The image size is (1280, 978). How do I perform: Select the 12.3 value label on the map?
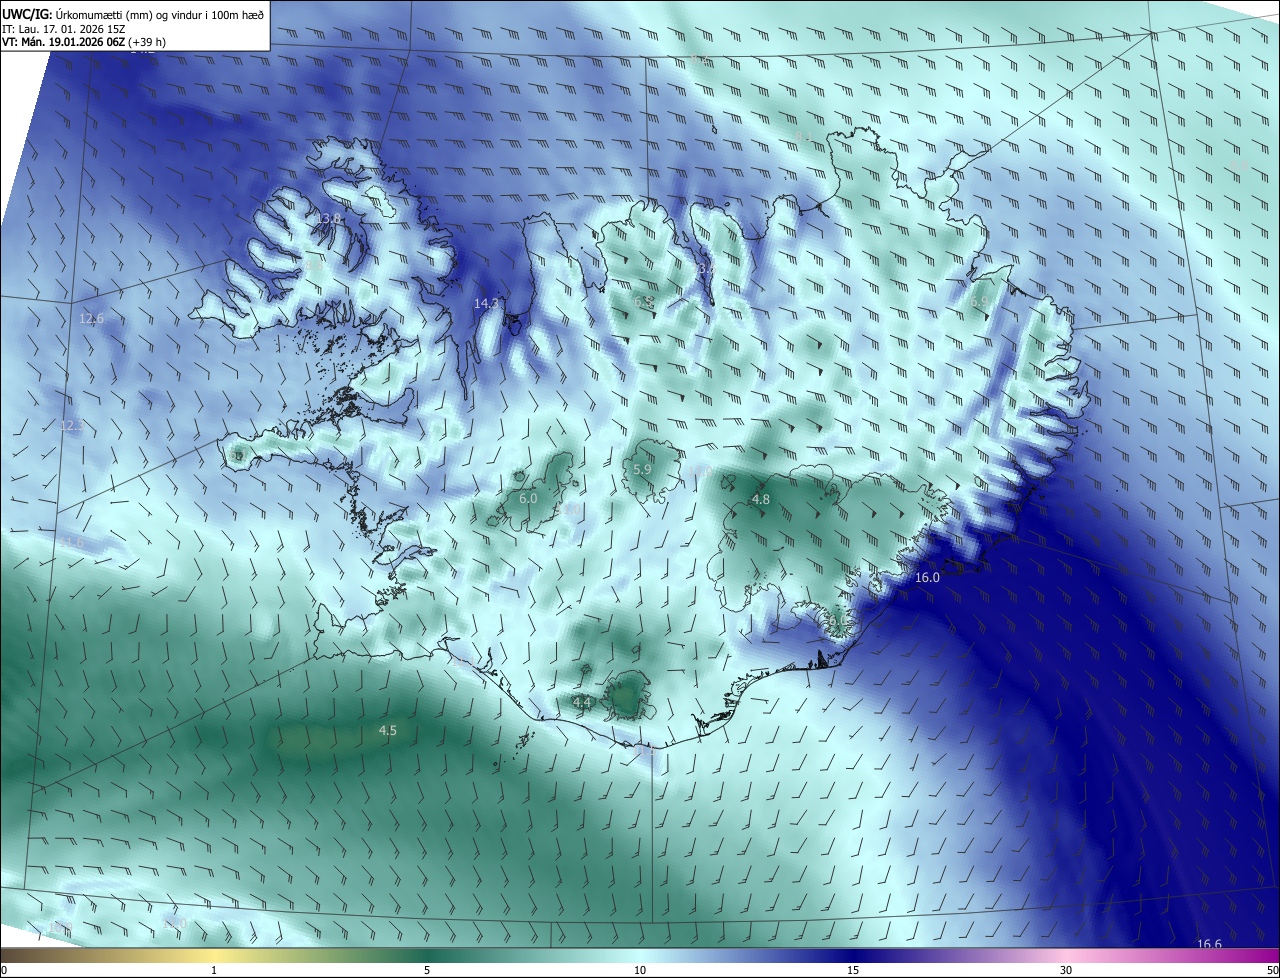coord(72,426)
